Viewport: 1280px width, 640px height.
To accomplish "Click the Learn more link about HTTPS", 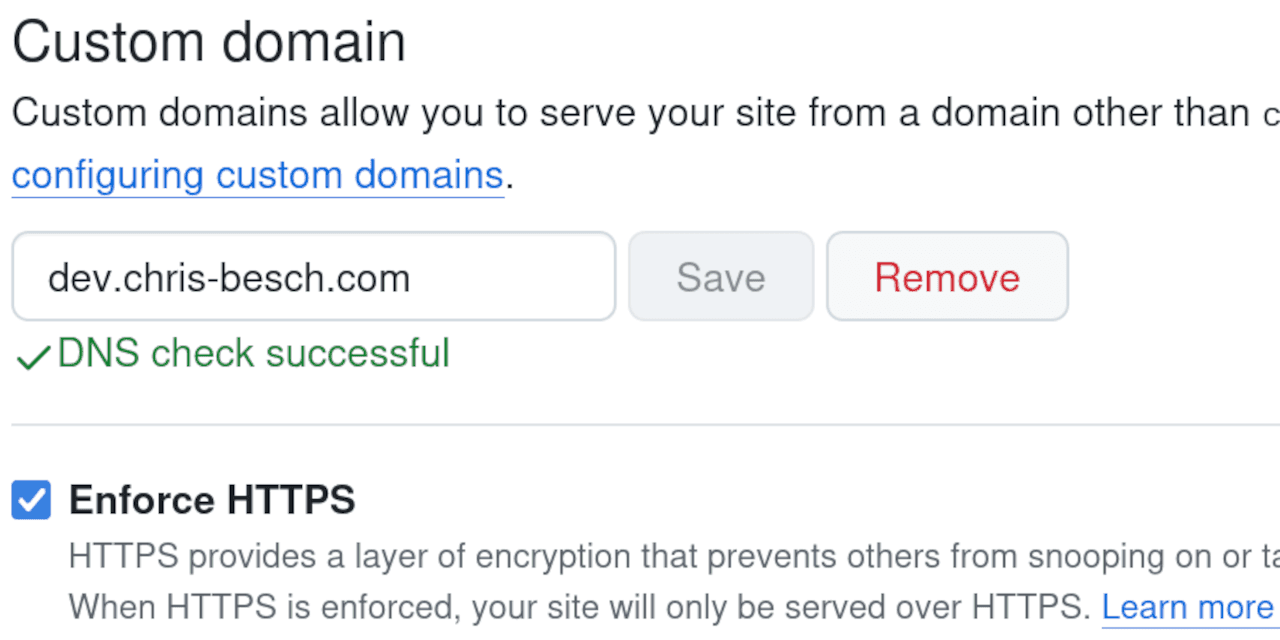I will tap(1187, 607).
